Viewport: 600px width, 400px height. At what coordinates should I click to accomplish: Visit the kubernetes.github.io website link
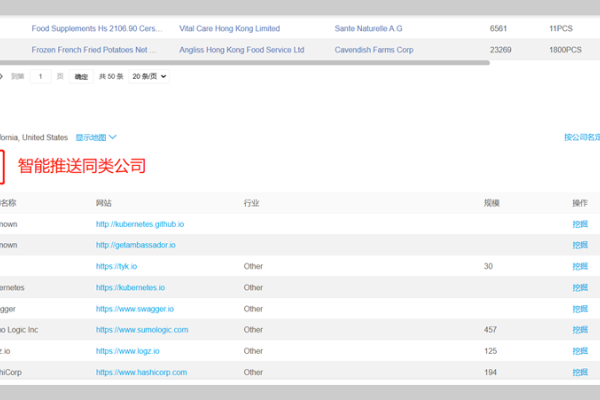[x=139, y=224]
